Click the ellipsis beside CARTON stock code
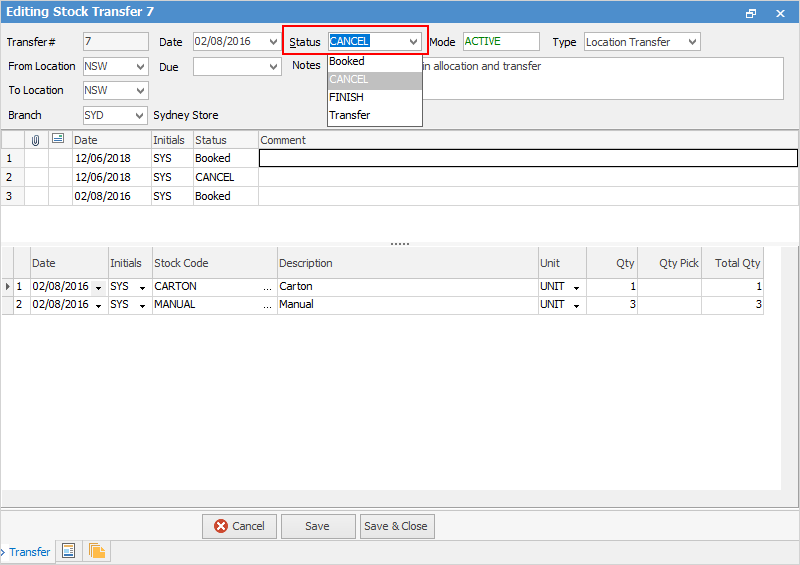Viewport: 800px width, 565px height. tap(267, 287)
